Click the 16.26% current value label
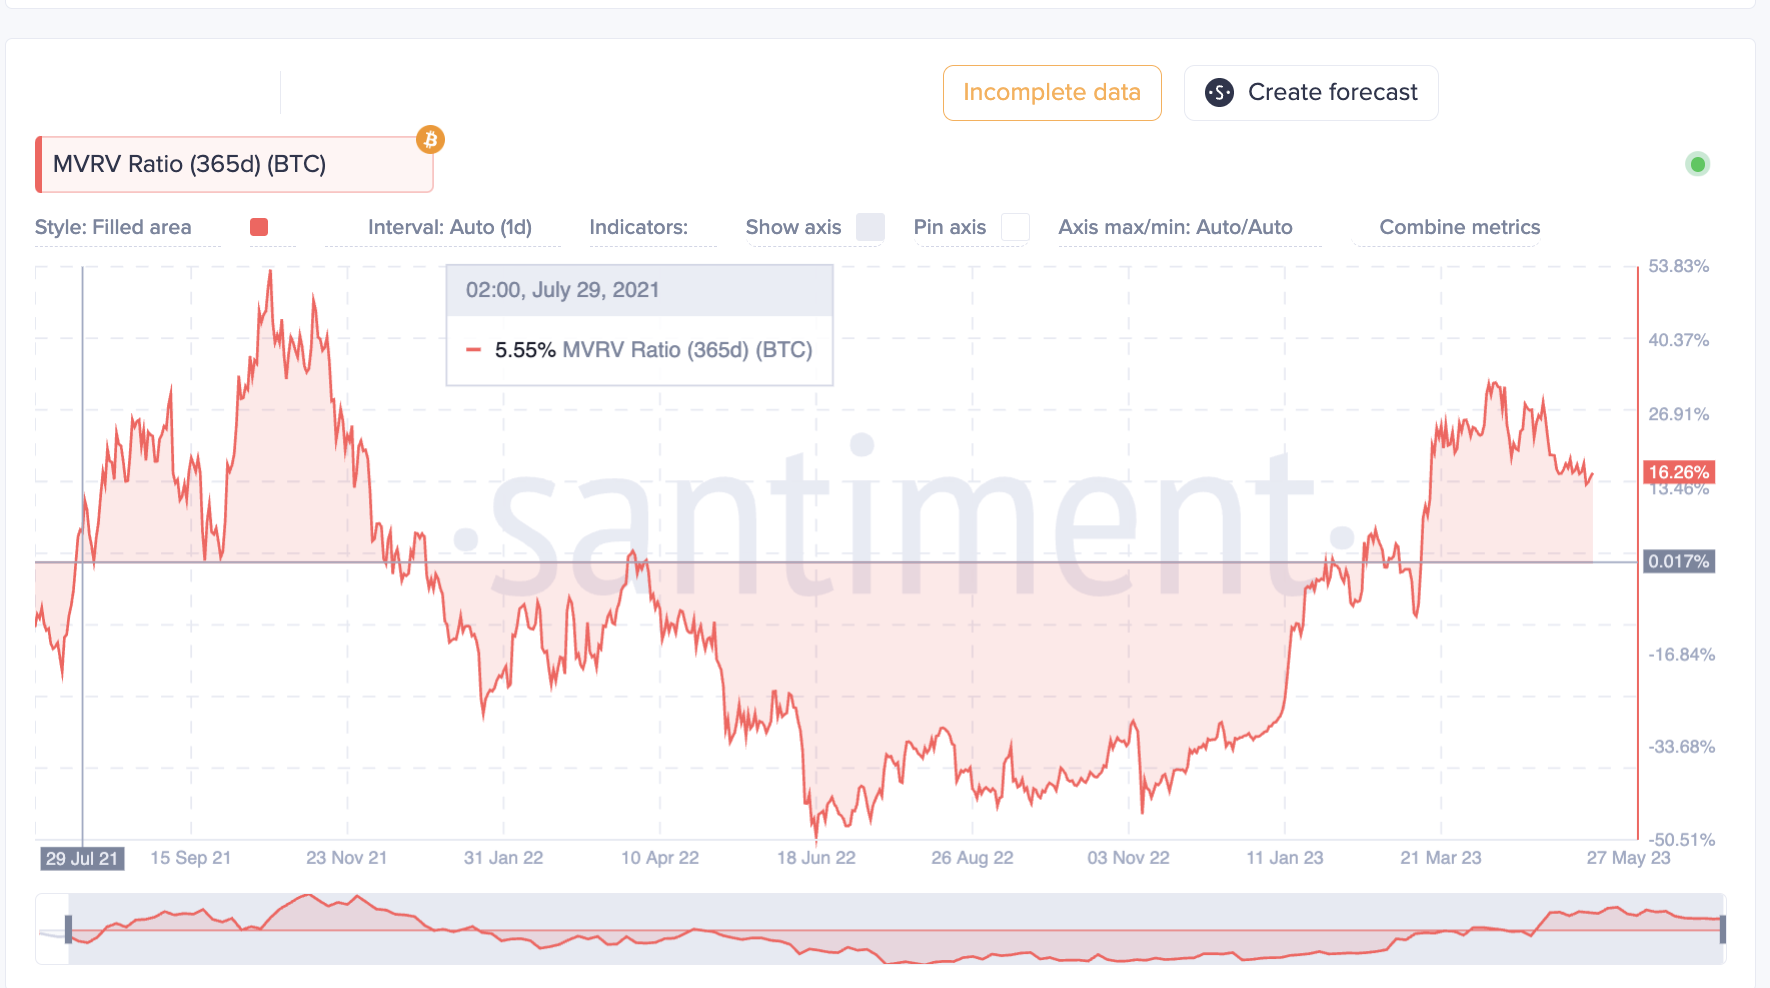 (1679, 472)
